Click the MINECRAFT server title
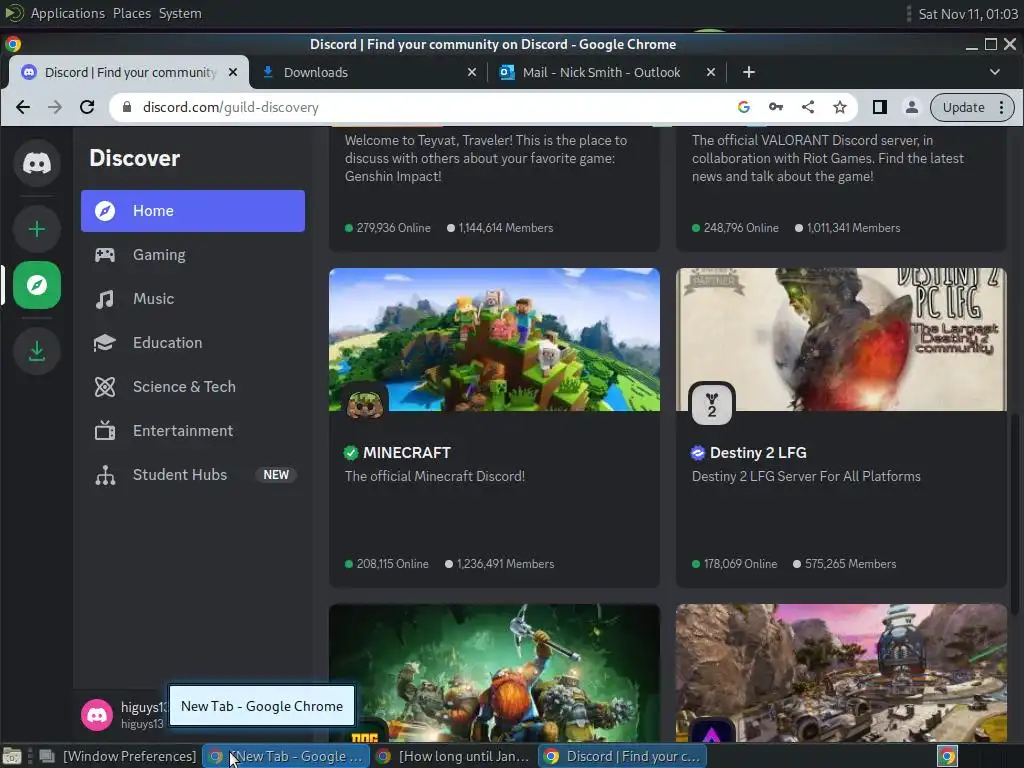 click(x=407, y=453)
